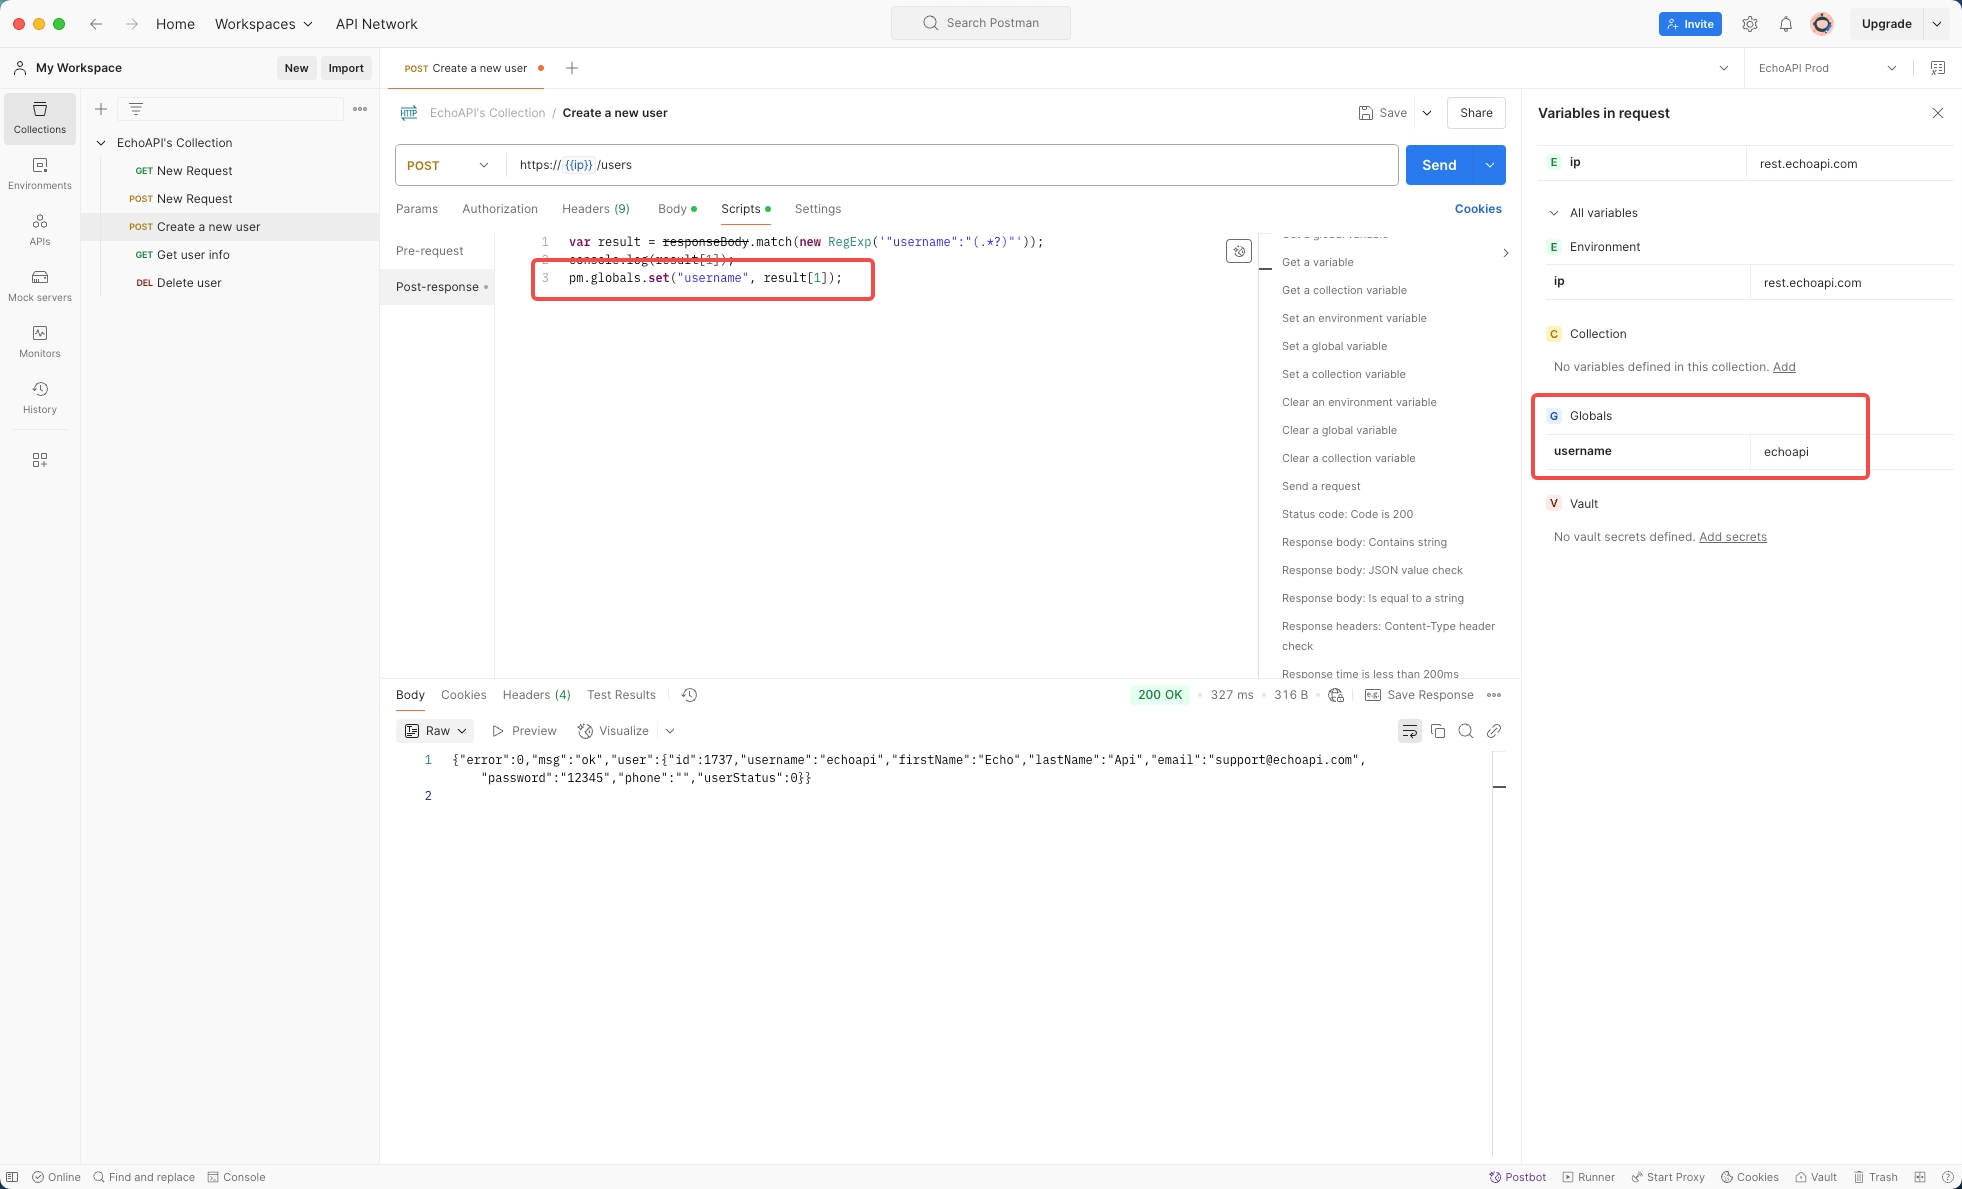Screen dimensions: 1962x1189
Task: Open the settings gear icon
Action: (1750, 24)
